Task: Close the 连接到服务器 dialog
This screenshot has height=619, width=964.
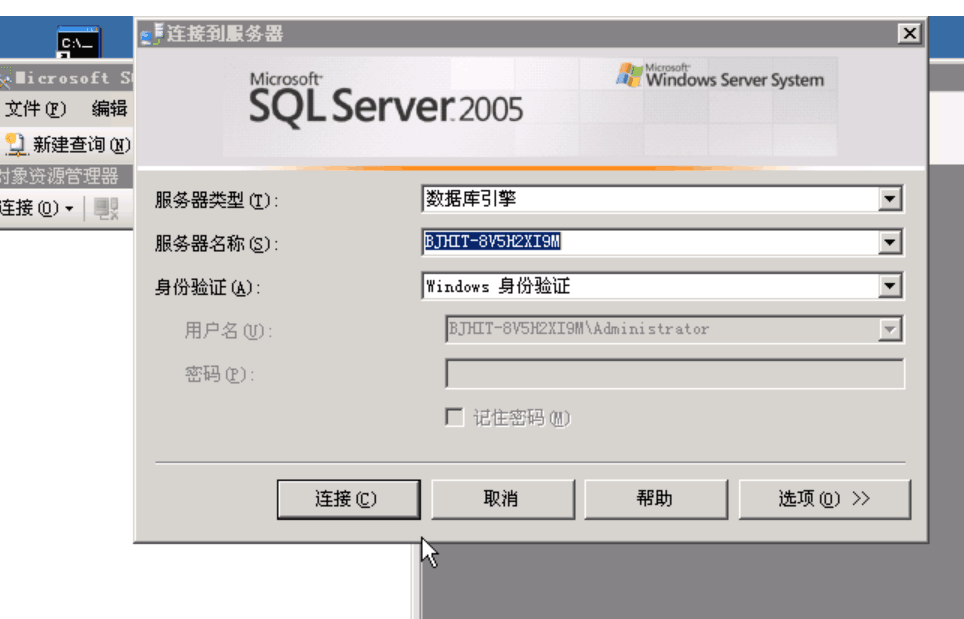Action: click(x=909, y=33)
